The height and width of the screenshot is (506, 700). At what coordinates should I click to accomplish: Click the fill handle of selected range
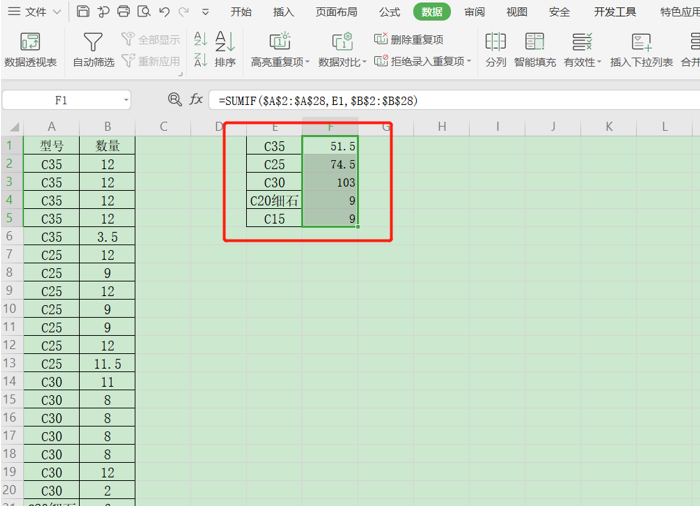pyautogui.click(x=358, y=227)
